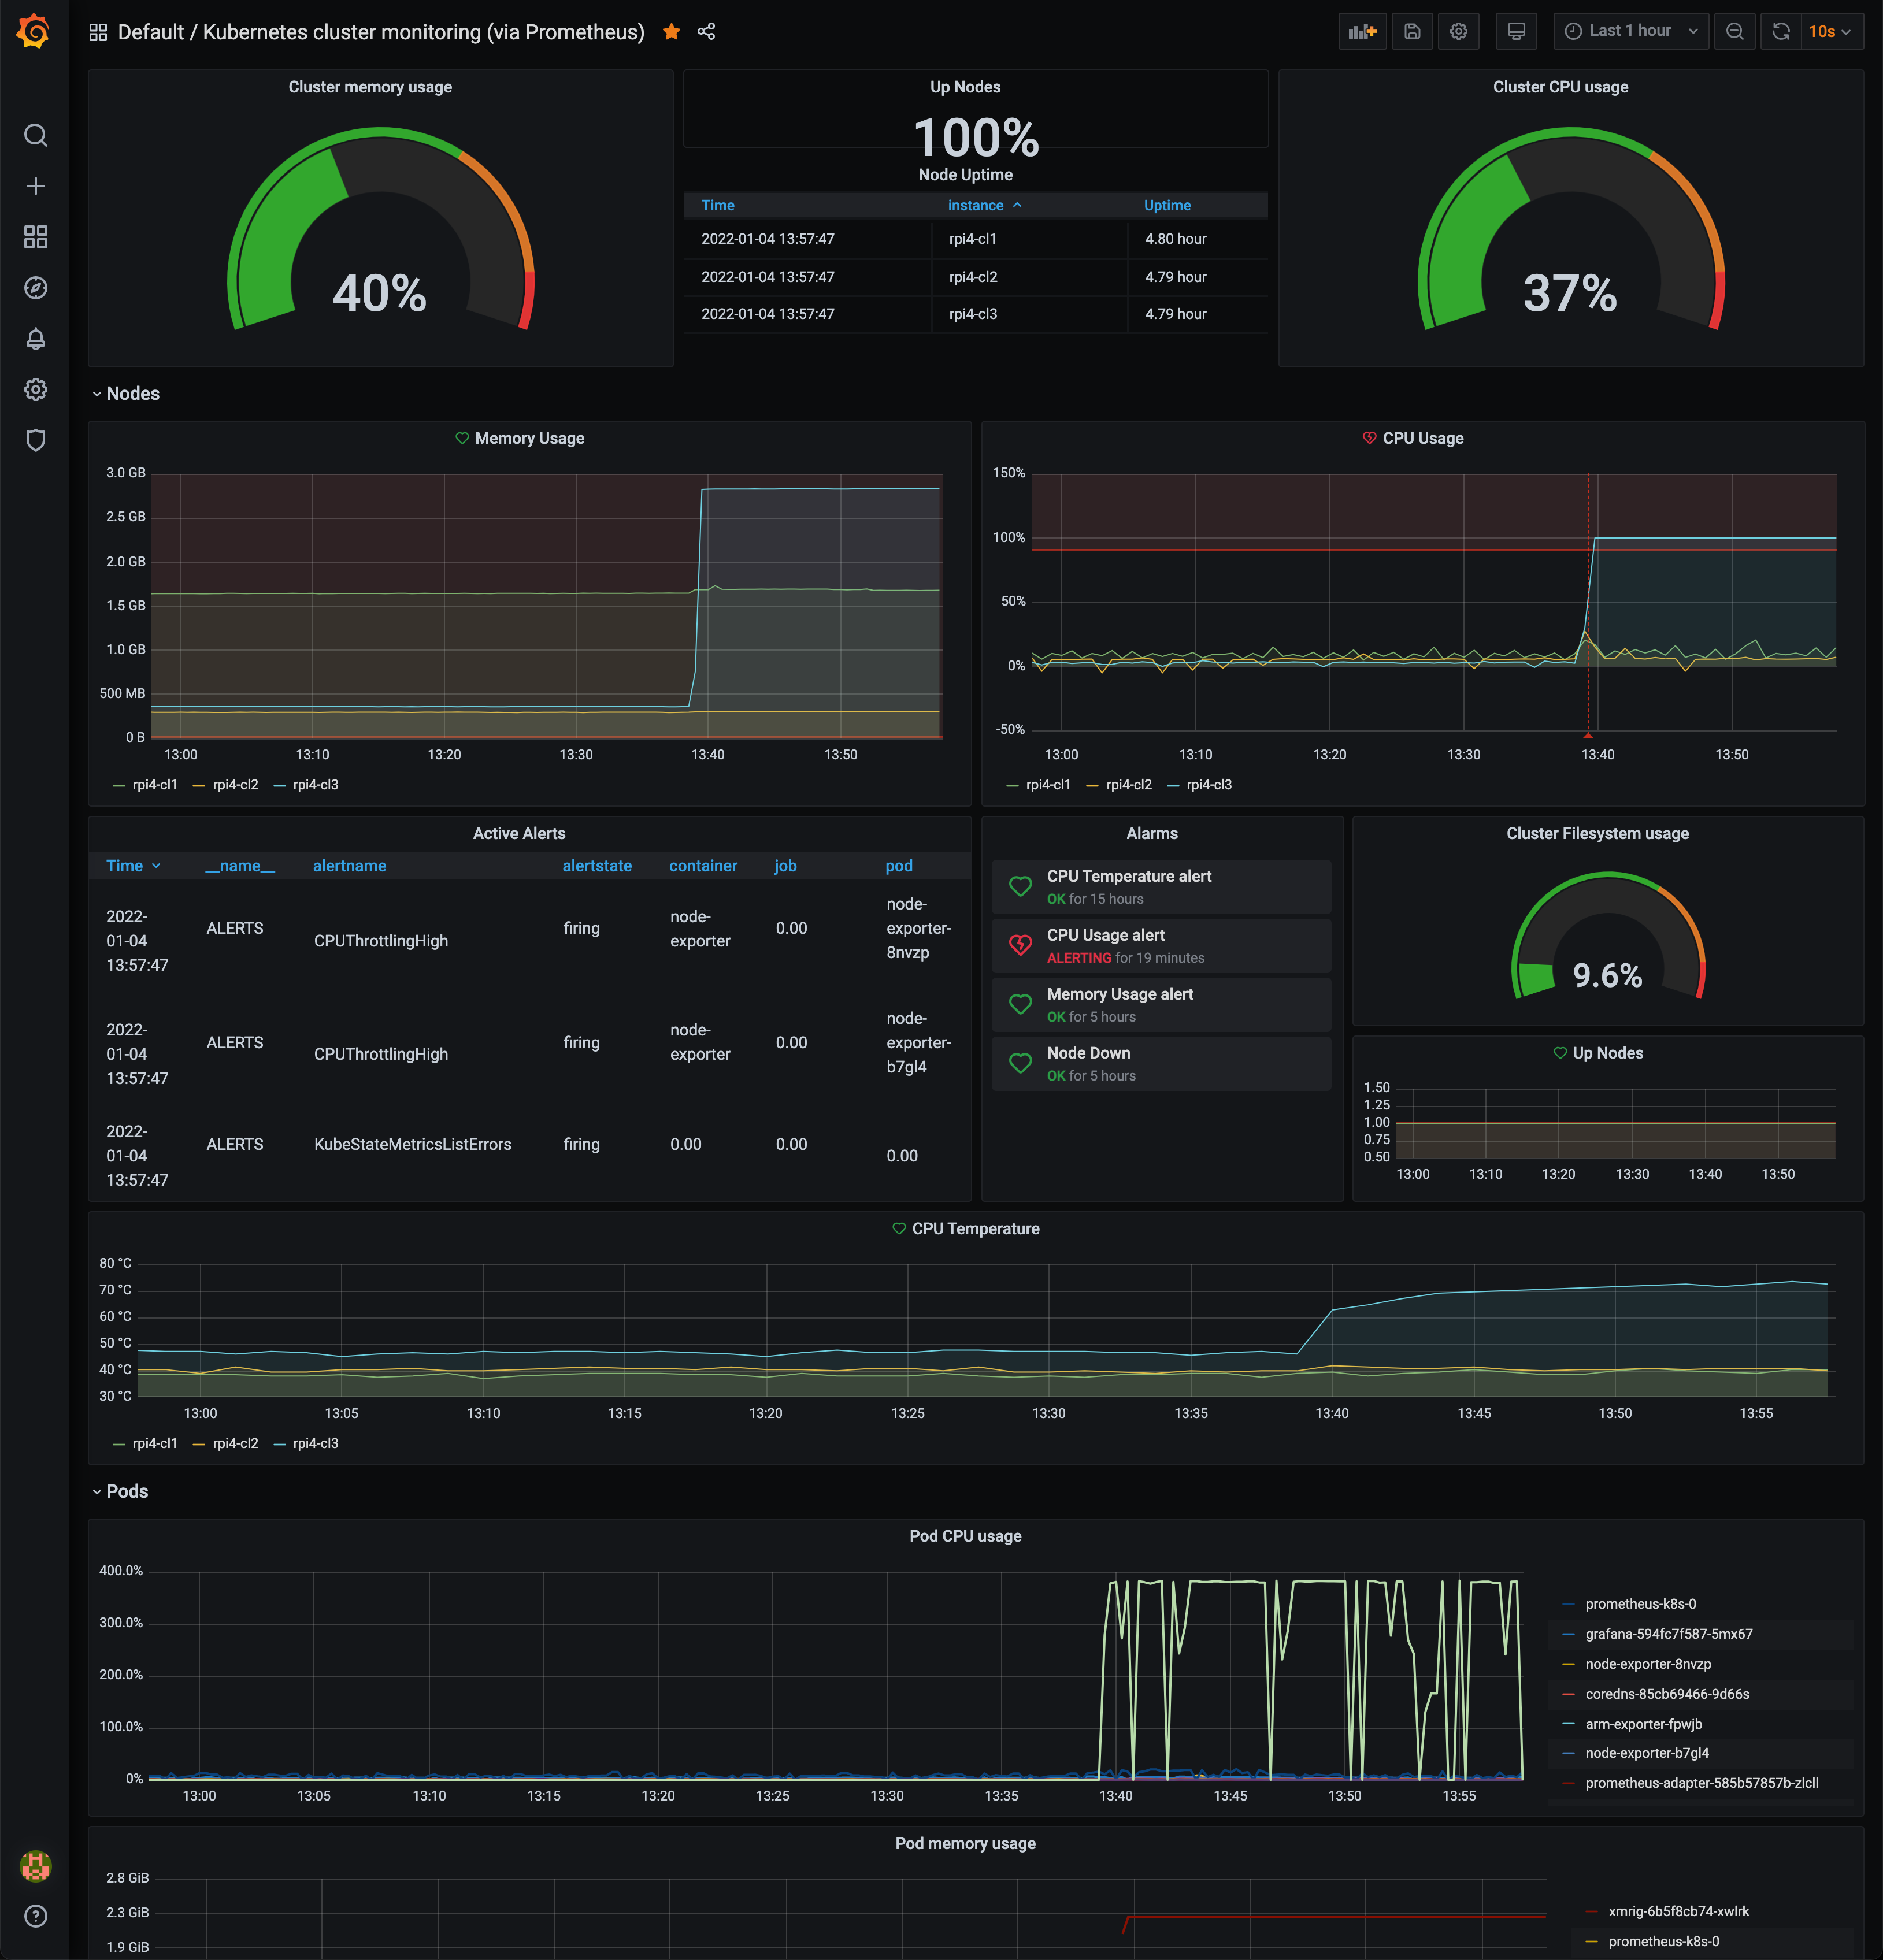Open the CPU Usage alert alarm
The width and height of the screenshot is (1883, 1960).
coord(1161,946)
